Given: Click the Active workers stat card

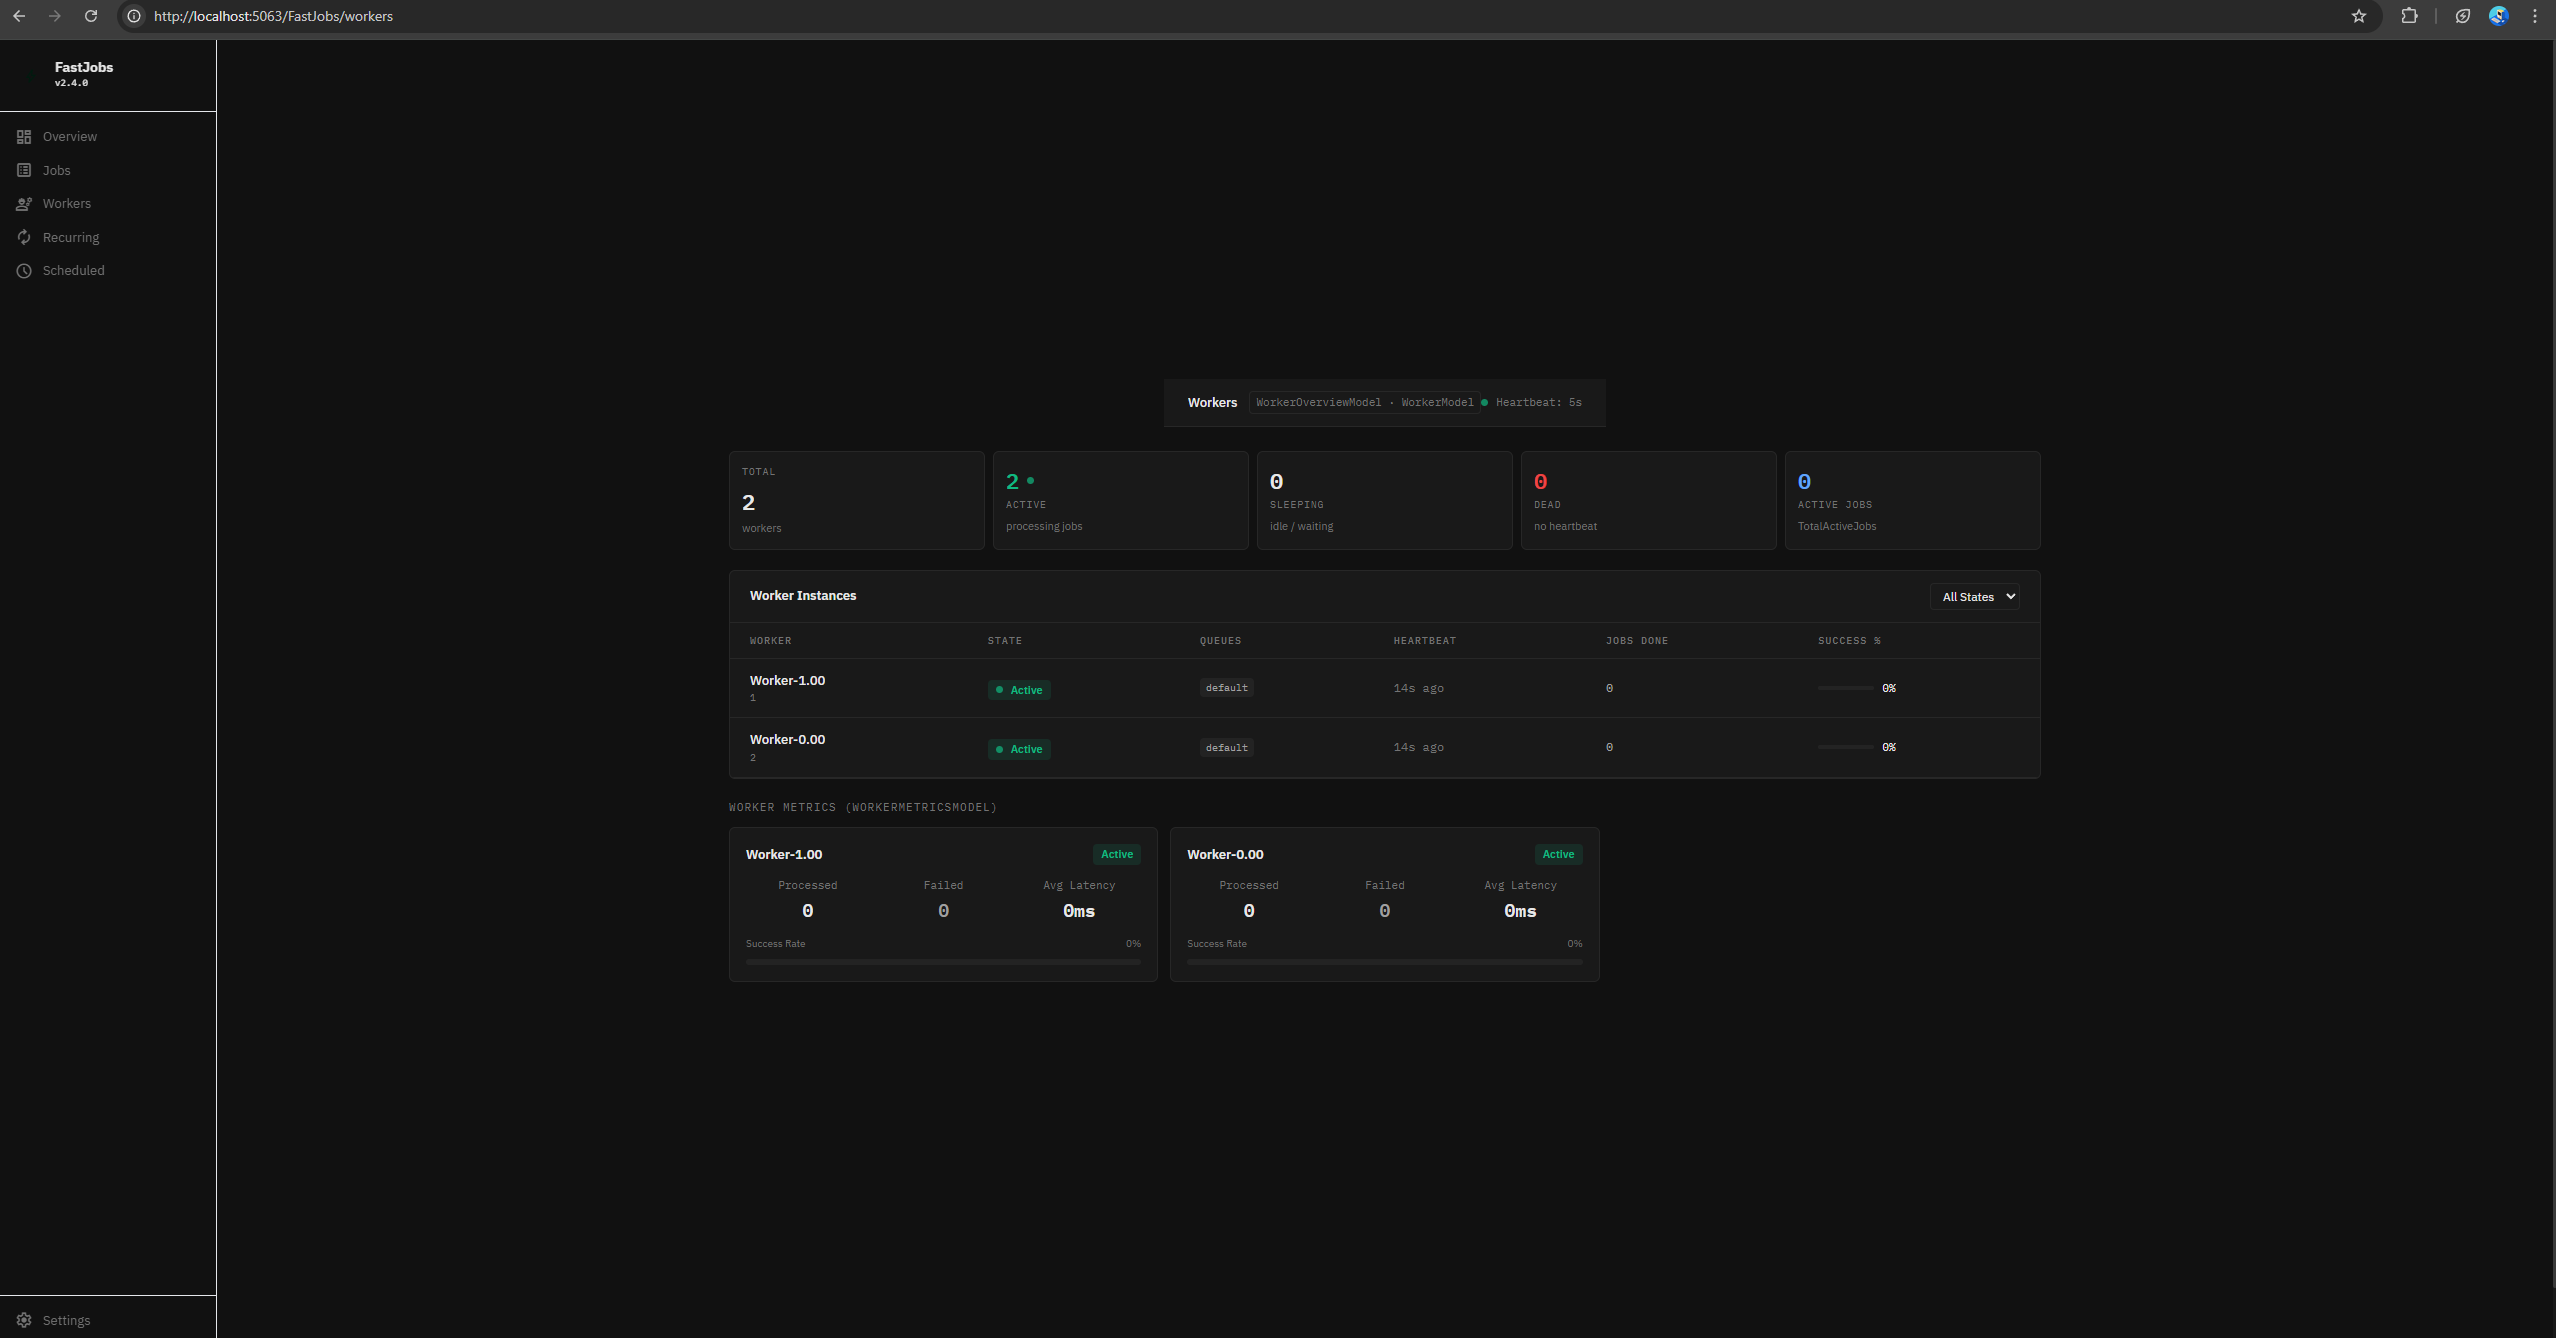Looking at the screenshot, I should (x=1121, y=500).
